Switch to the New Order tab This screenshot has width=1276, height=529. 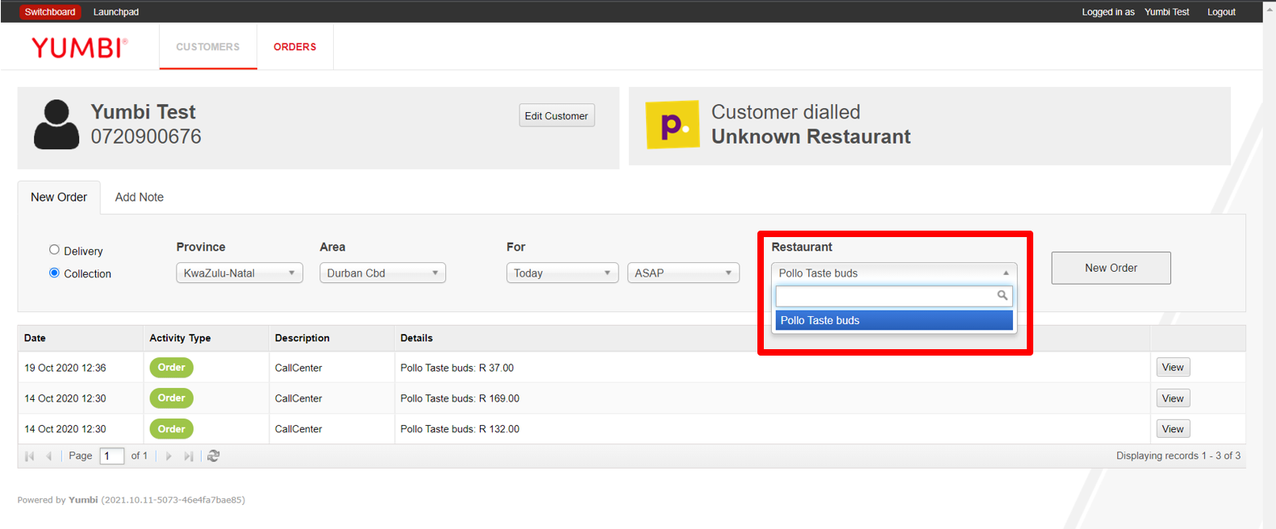pyautogui.click(x=59, y=197)
